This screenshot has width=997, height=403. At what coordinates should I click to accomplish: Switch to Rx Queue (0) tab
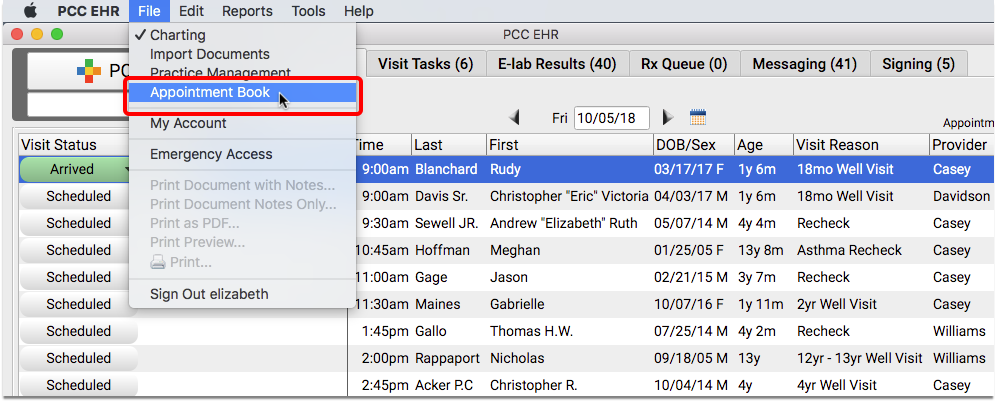click(x=684, y=64)
